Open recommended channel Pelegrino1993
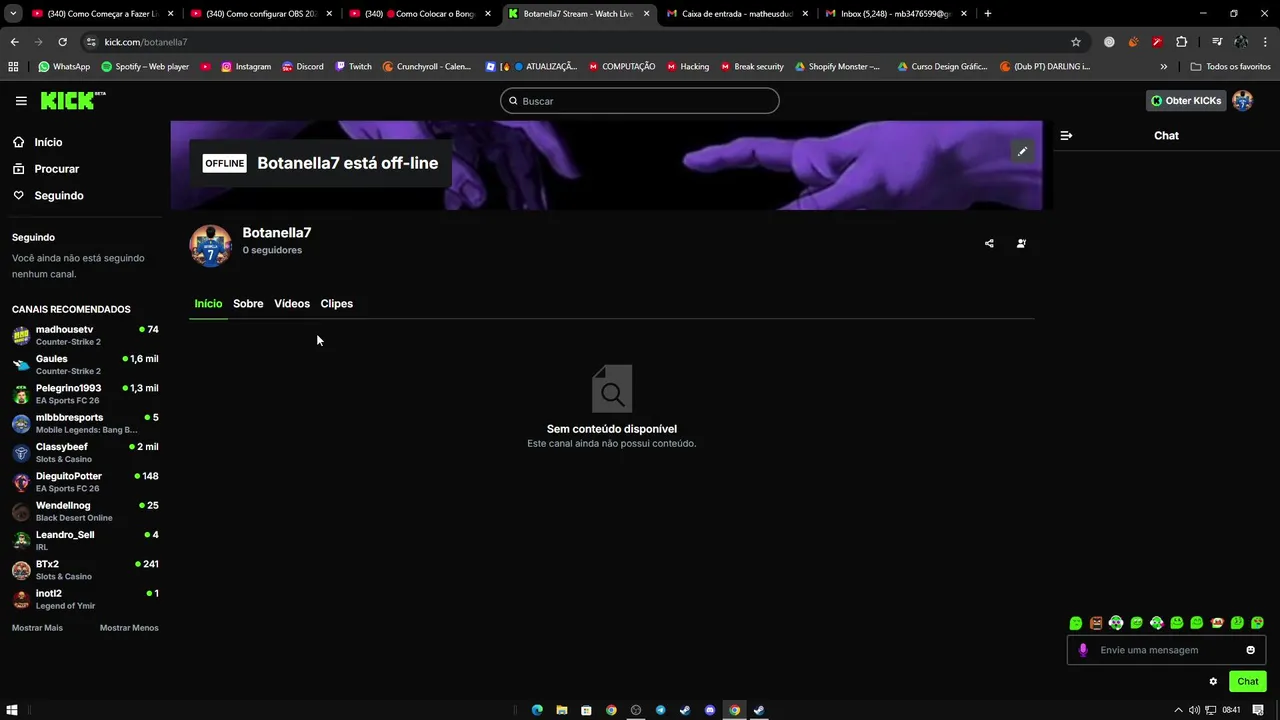Image resolution: width=1280 pixels, height=720 pixels. click(x=85, y=394)
